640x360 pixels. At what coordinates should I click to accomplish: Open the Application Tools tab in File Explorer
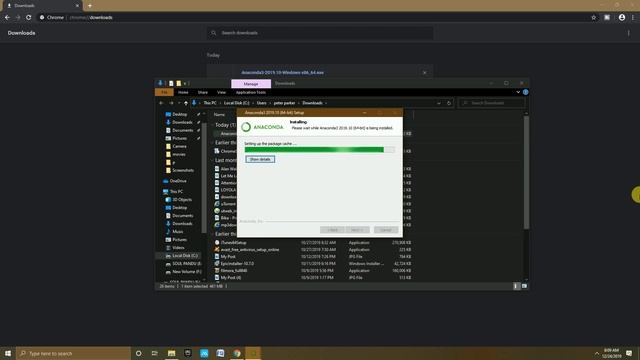[x=251, y=92]
